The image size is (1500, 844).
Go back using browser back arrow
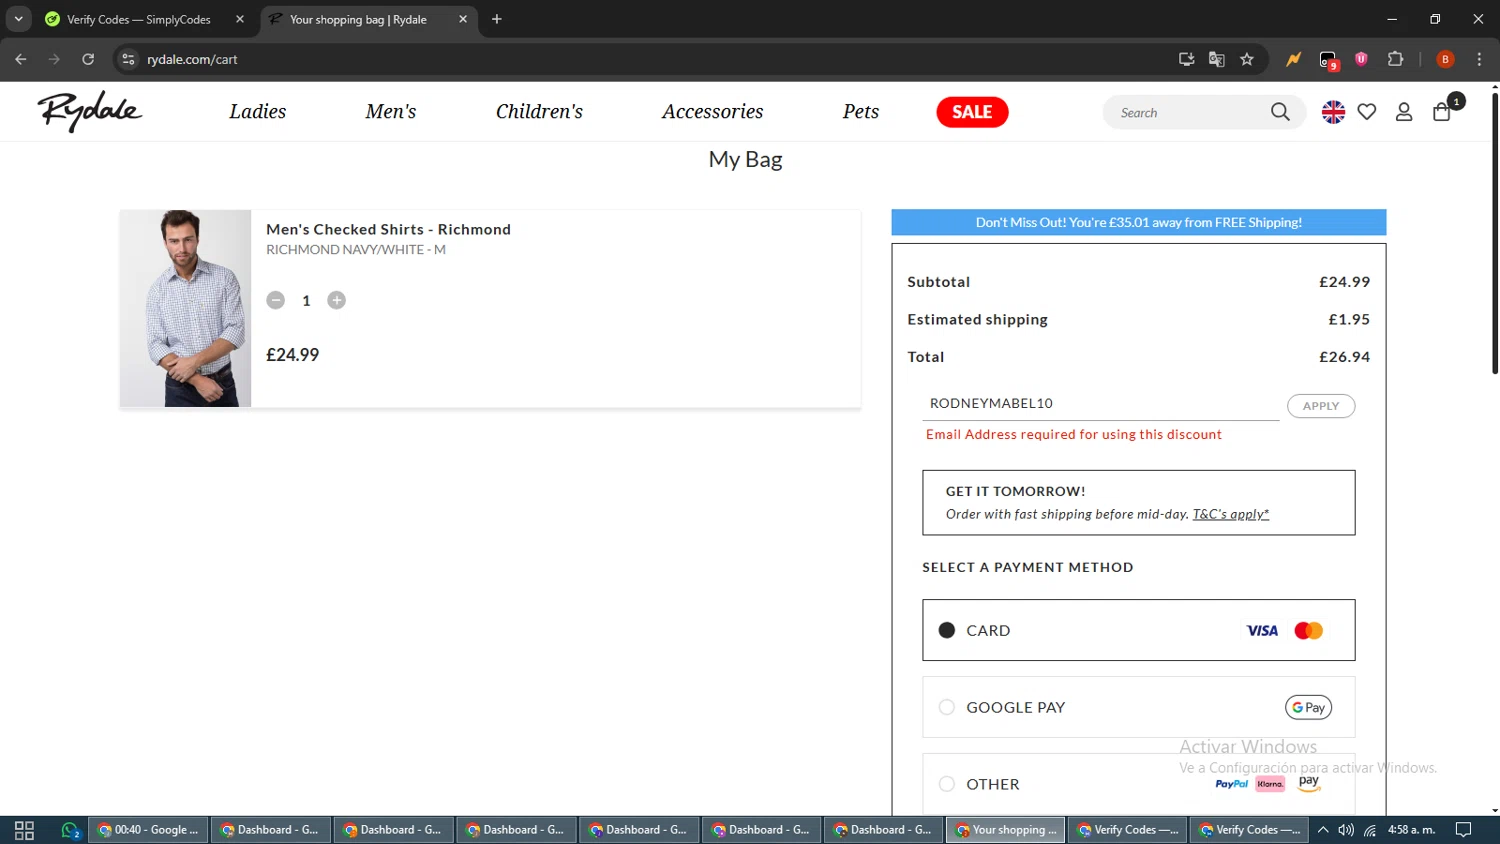click(x=21, y=59)
